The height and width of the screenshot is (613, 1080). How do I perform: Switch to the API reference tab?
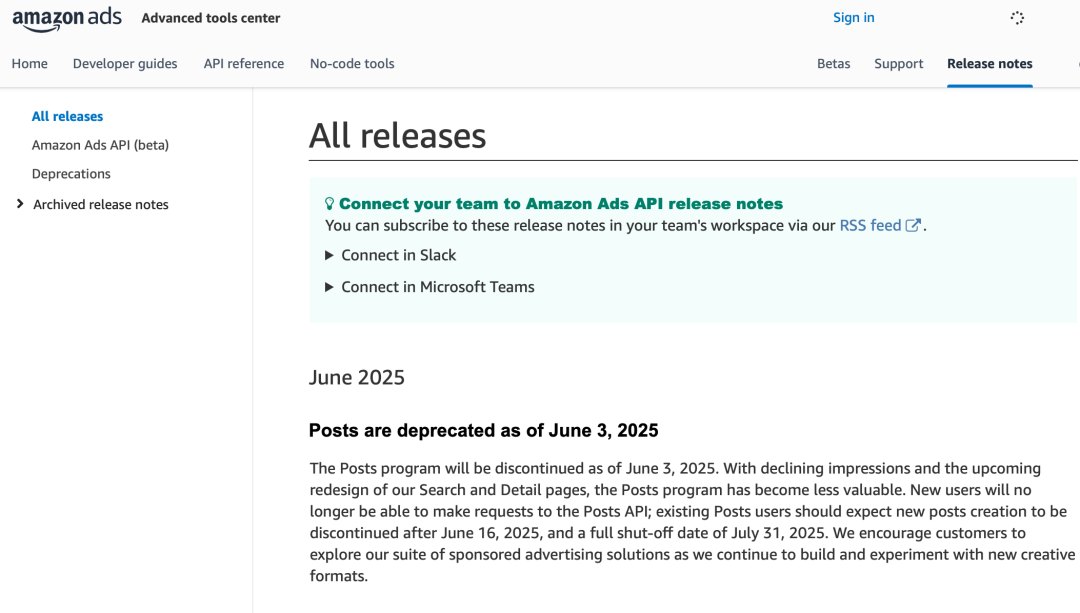244,63
